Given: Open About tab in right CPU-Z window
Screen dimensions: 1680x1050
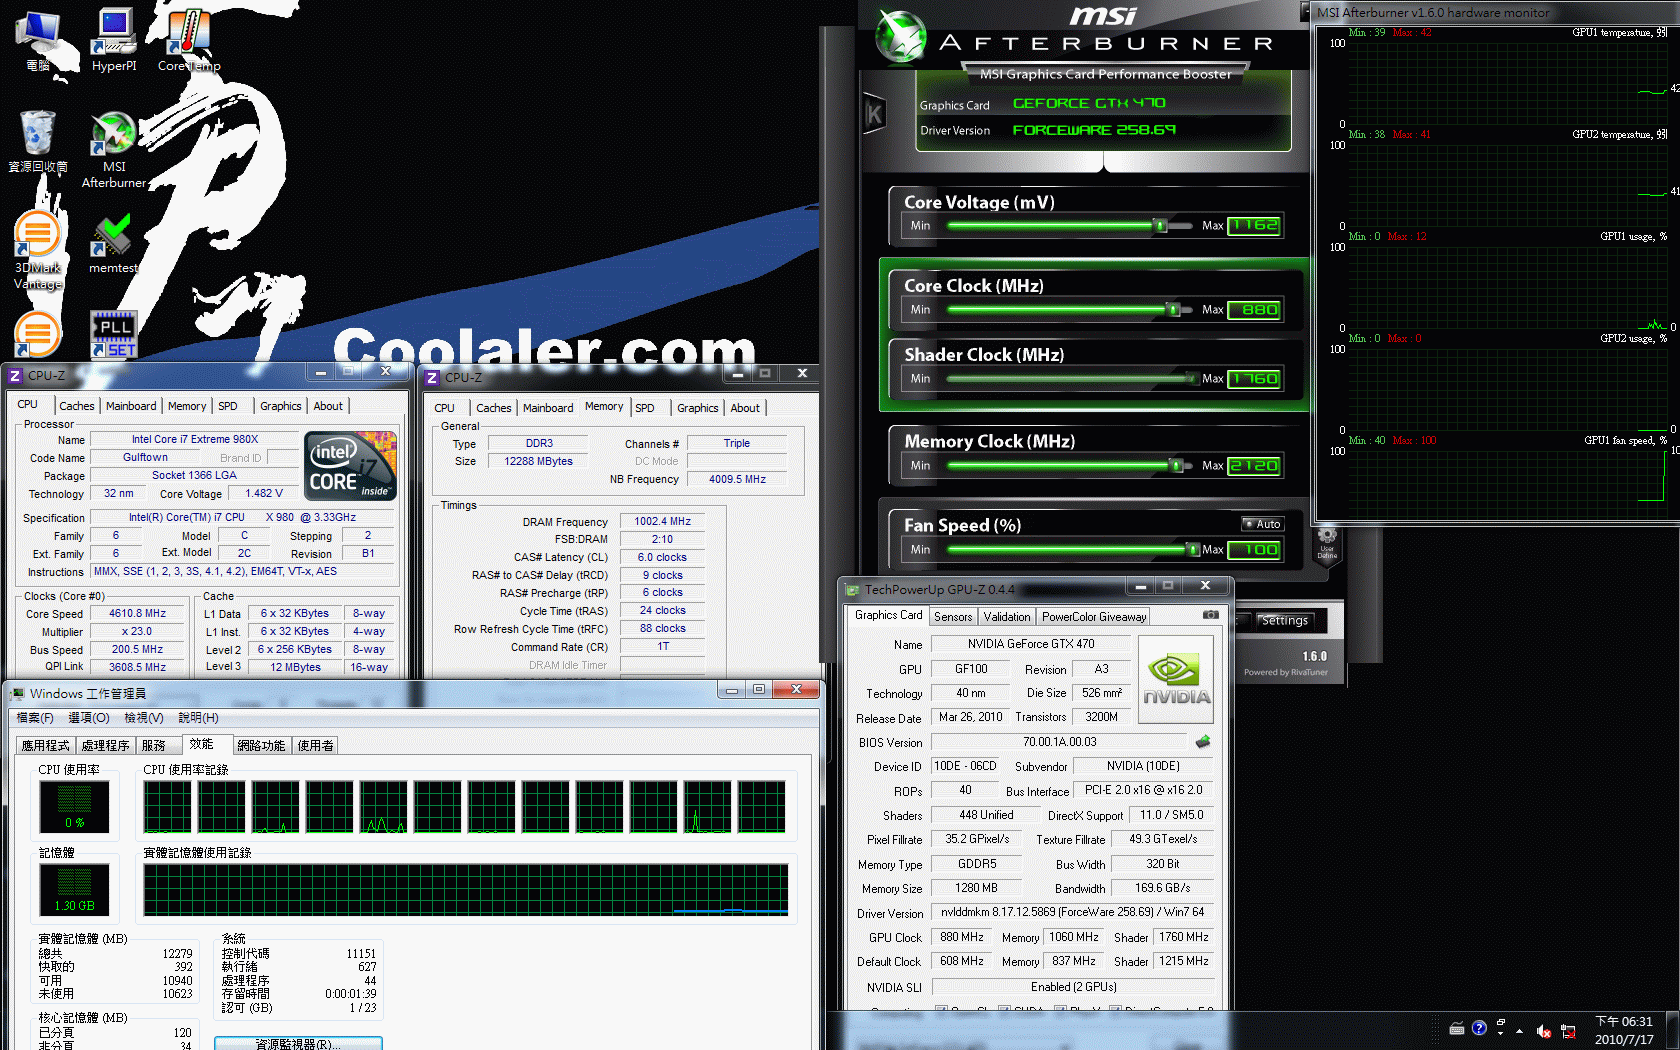Looking at the screenshot, I should pyautogui.click(x=745, y=408).
